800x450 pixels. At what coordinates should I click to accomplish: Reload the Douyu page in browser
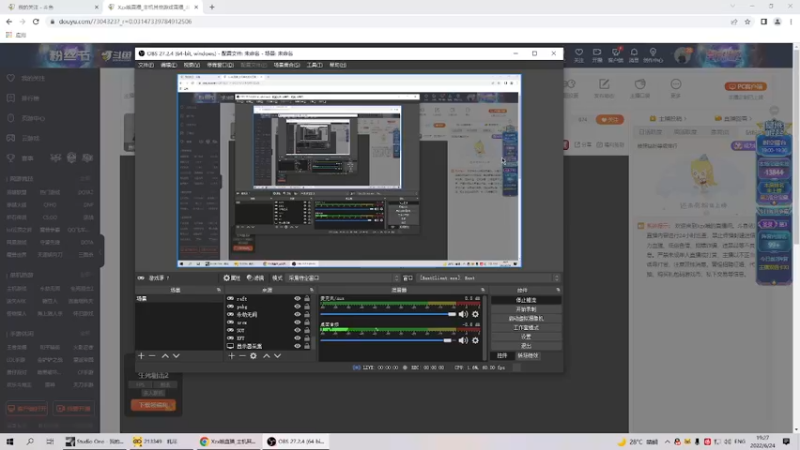pyautogui.click(x=36, y=22)
